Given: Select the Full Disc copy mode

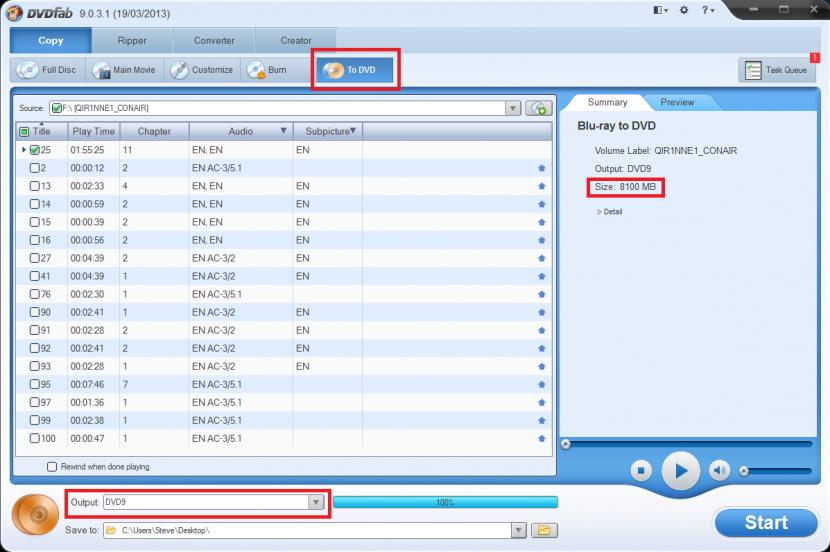Looking at the screenshot, I should pos(47,70).
